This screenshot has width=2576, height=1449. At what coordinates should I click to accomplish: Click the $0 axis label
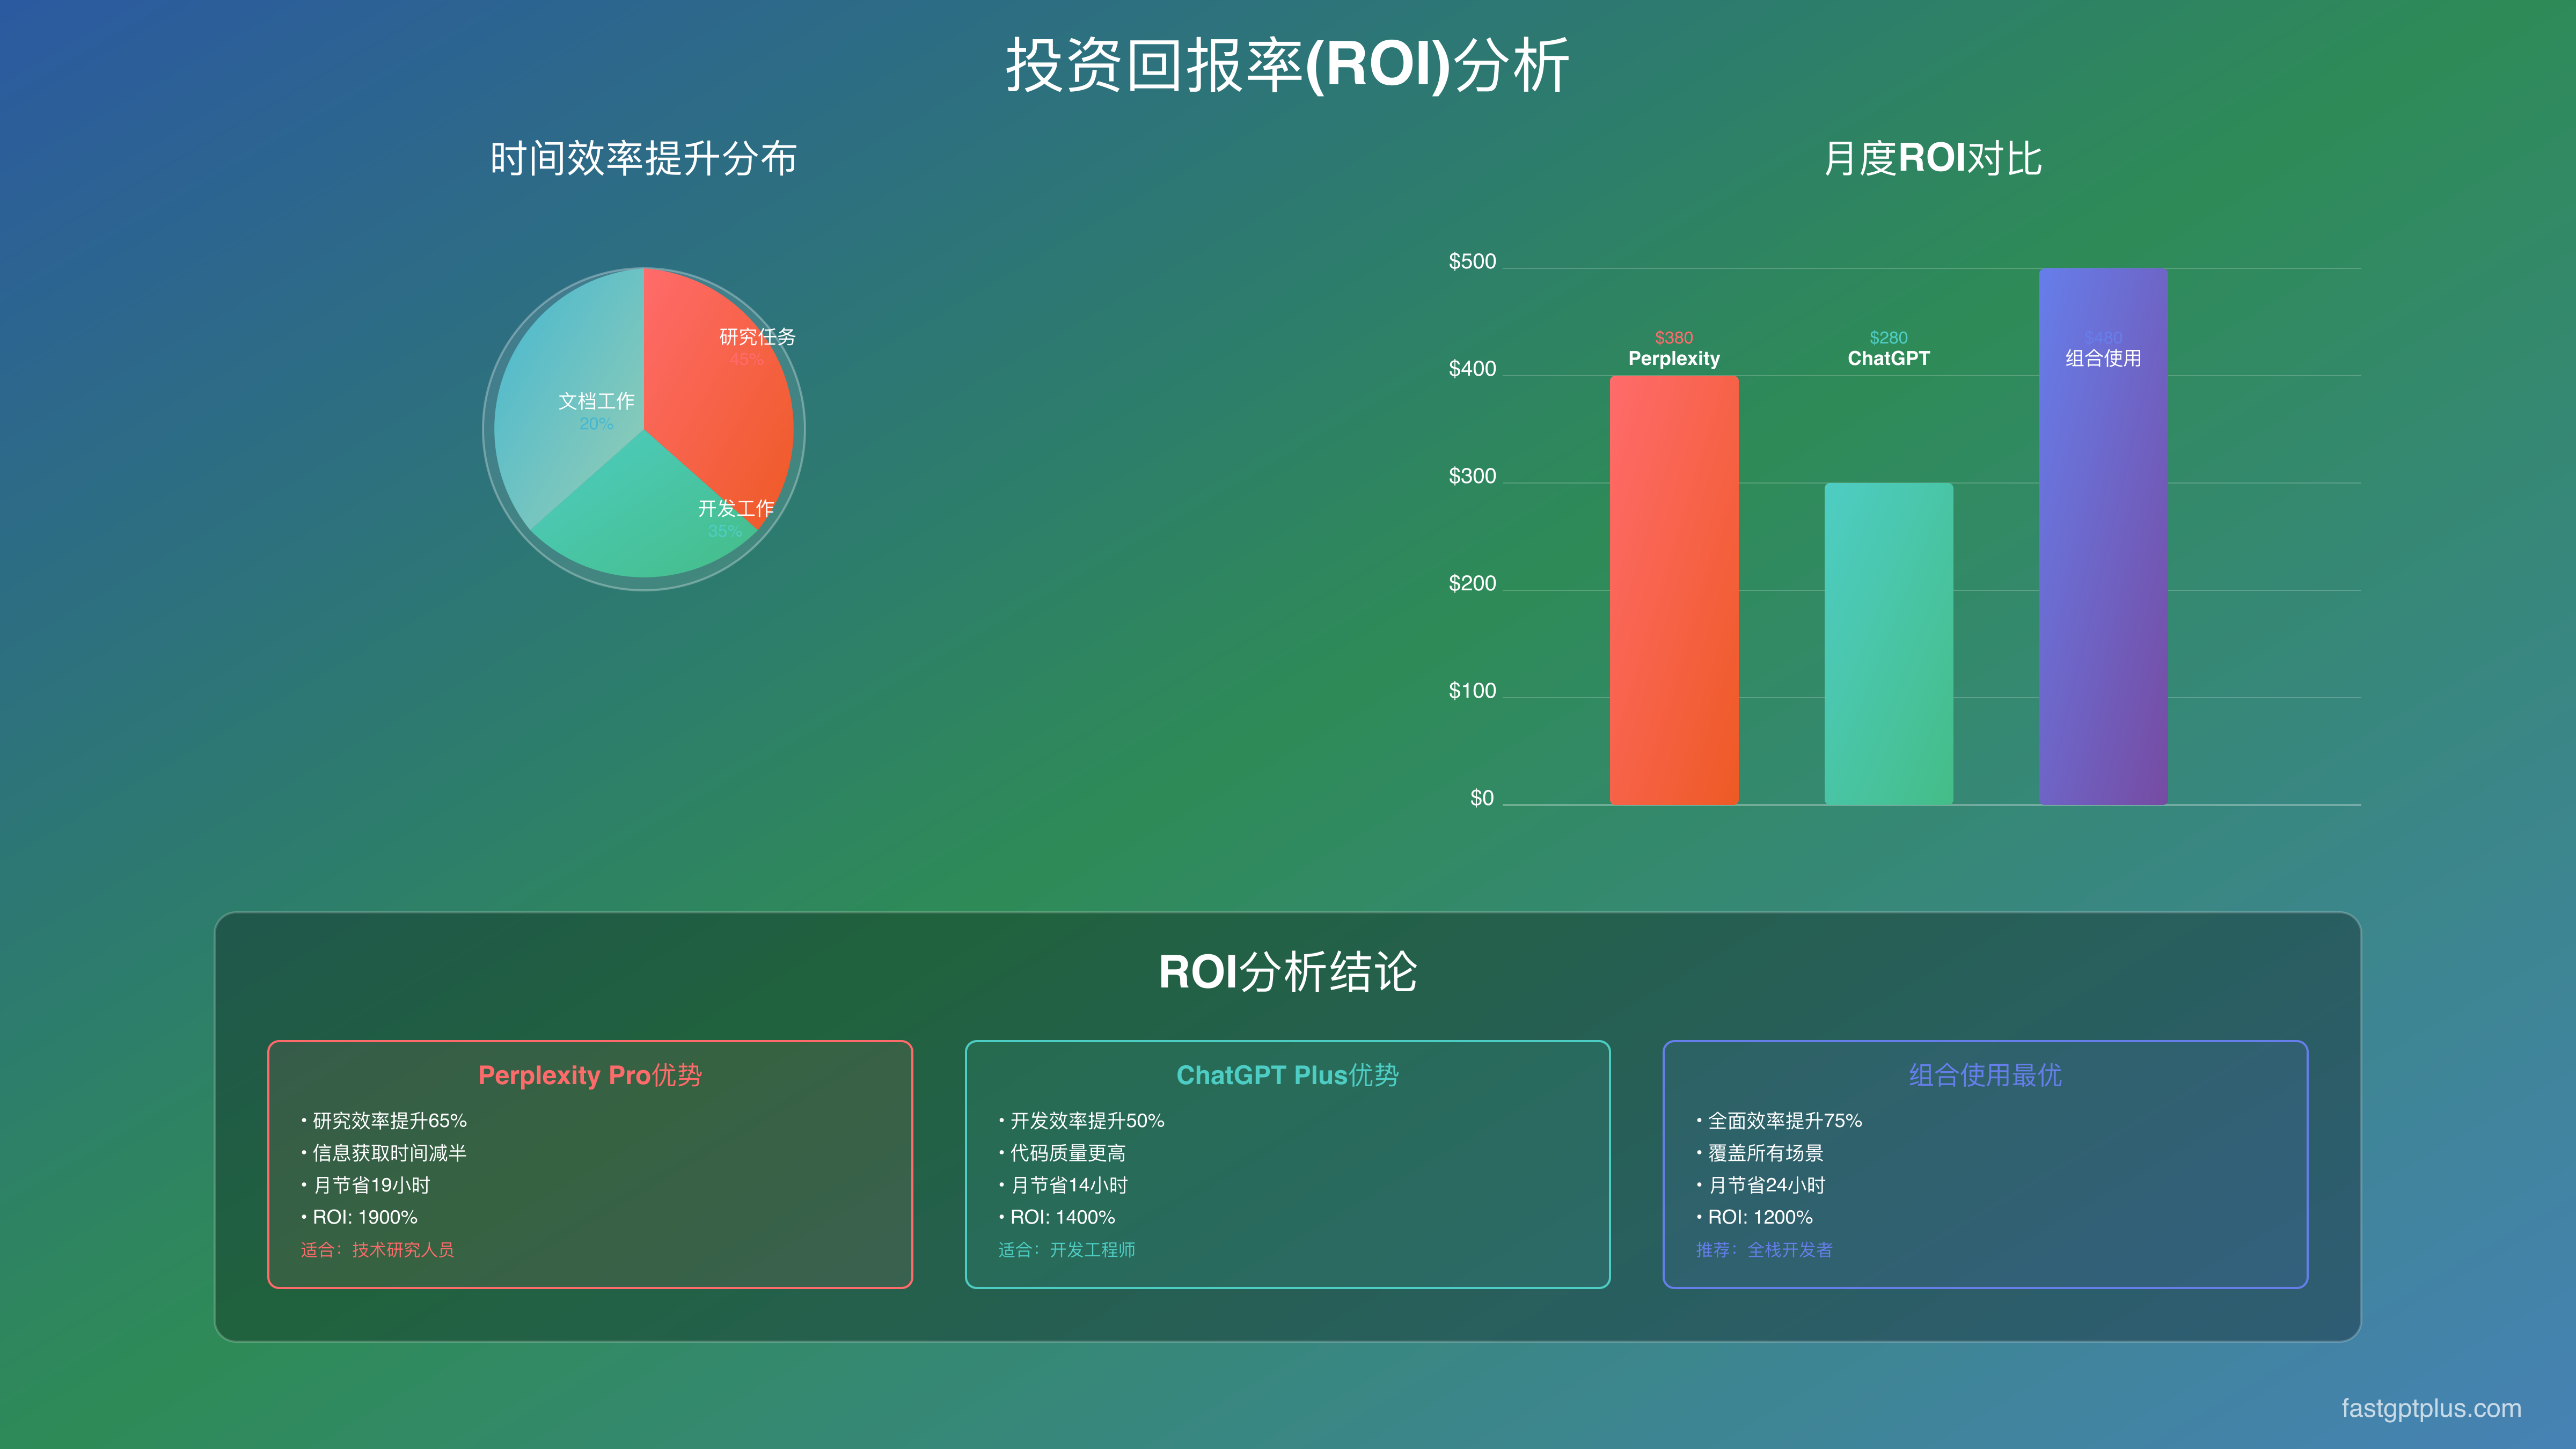pyautogui.click(x=1481, y=798)
